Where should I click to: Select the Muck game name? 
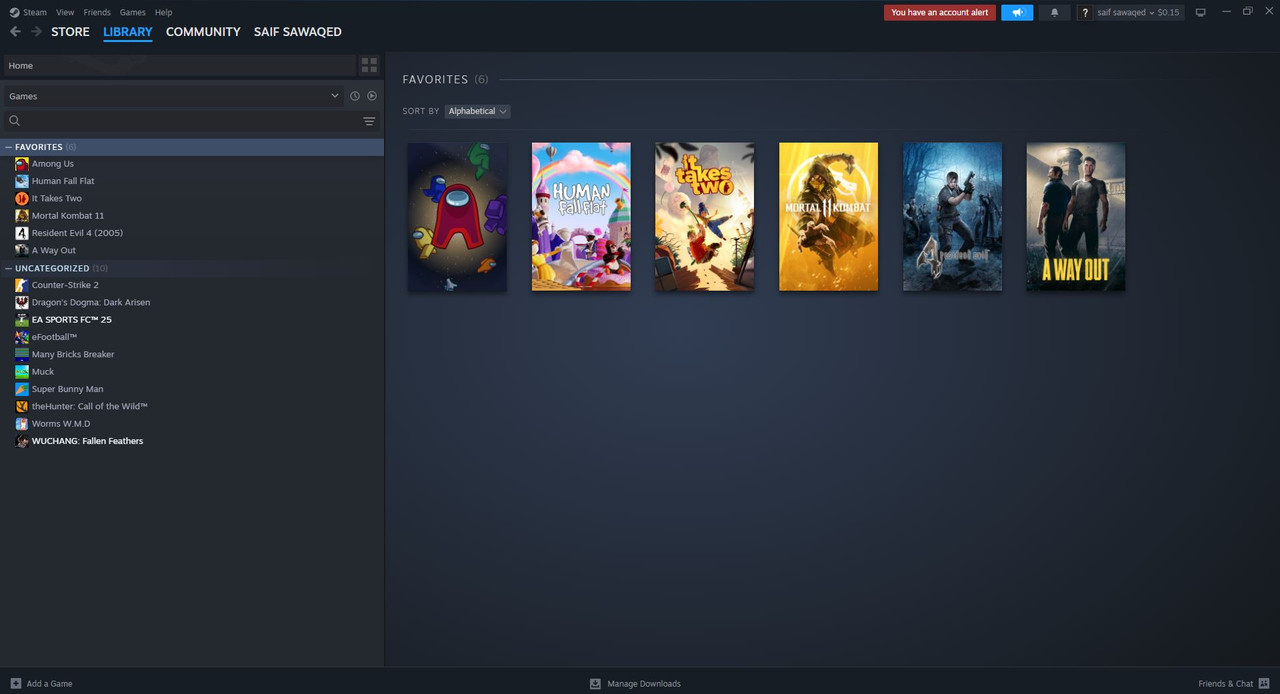pos(43,372)
